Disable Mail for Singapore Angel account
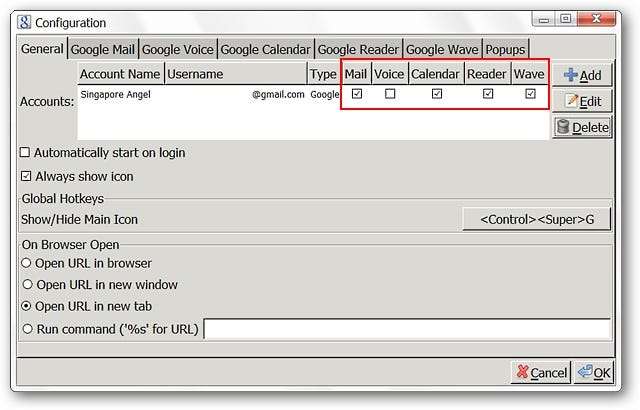640x410 pixels. click(357, 94)
